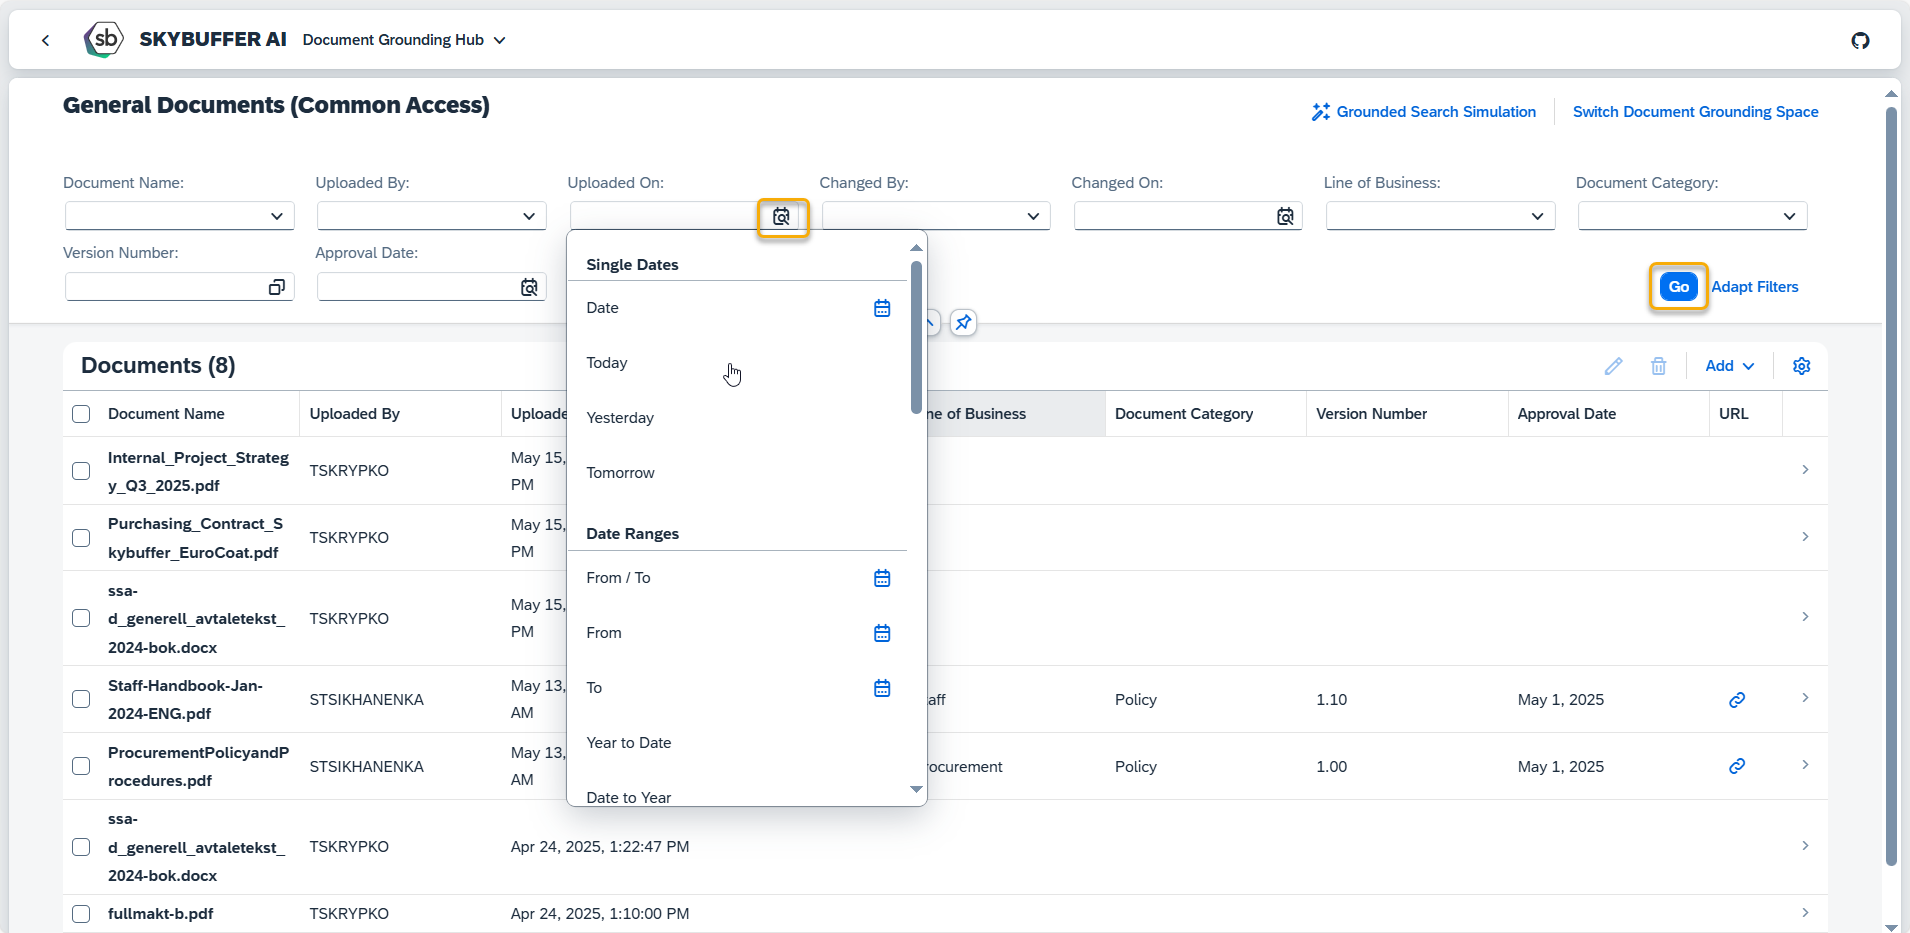Image resolution: width=1910 pixels, height=933 pixels.
Task: Check the Purchasing_Contract row checkbox
Action: coord(81,538)
